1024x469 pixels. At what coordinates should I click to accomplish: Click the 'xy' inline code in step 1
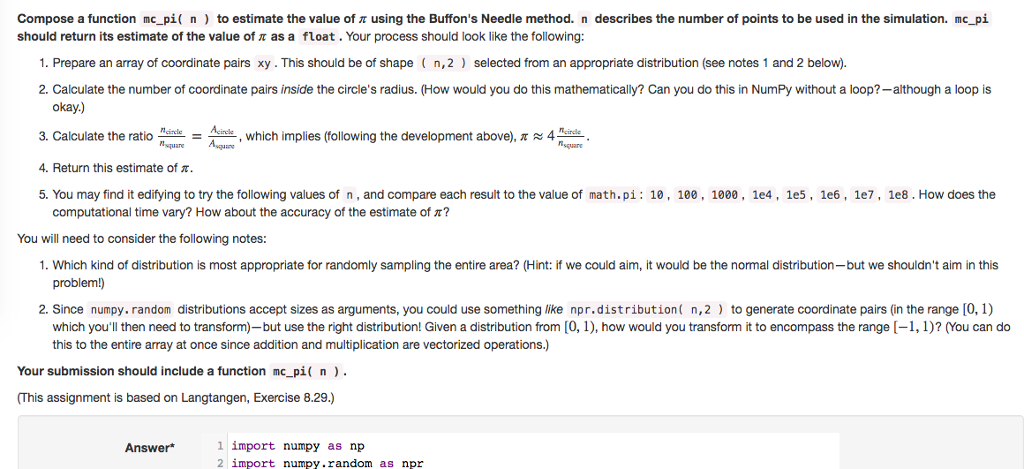coord(264,63)
